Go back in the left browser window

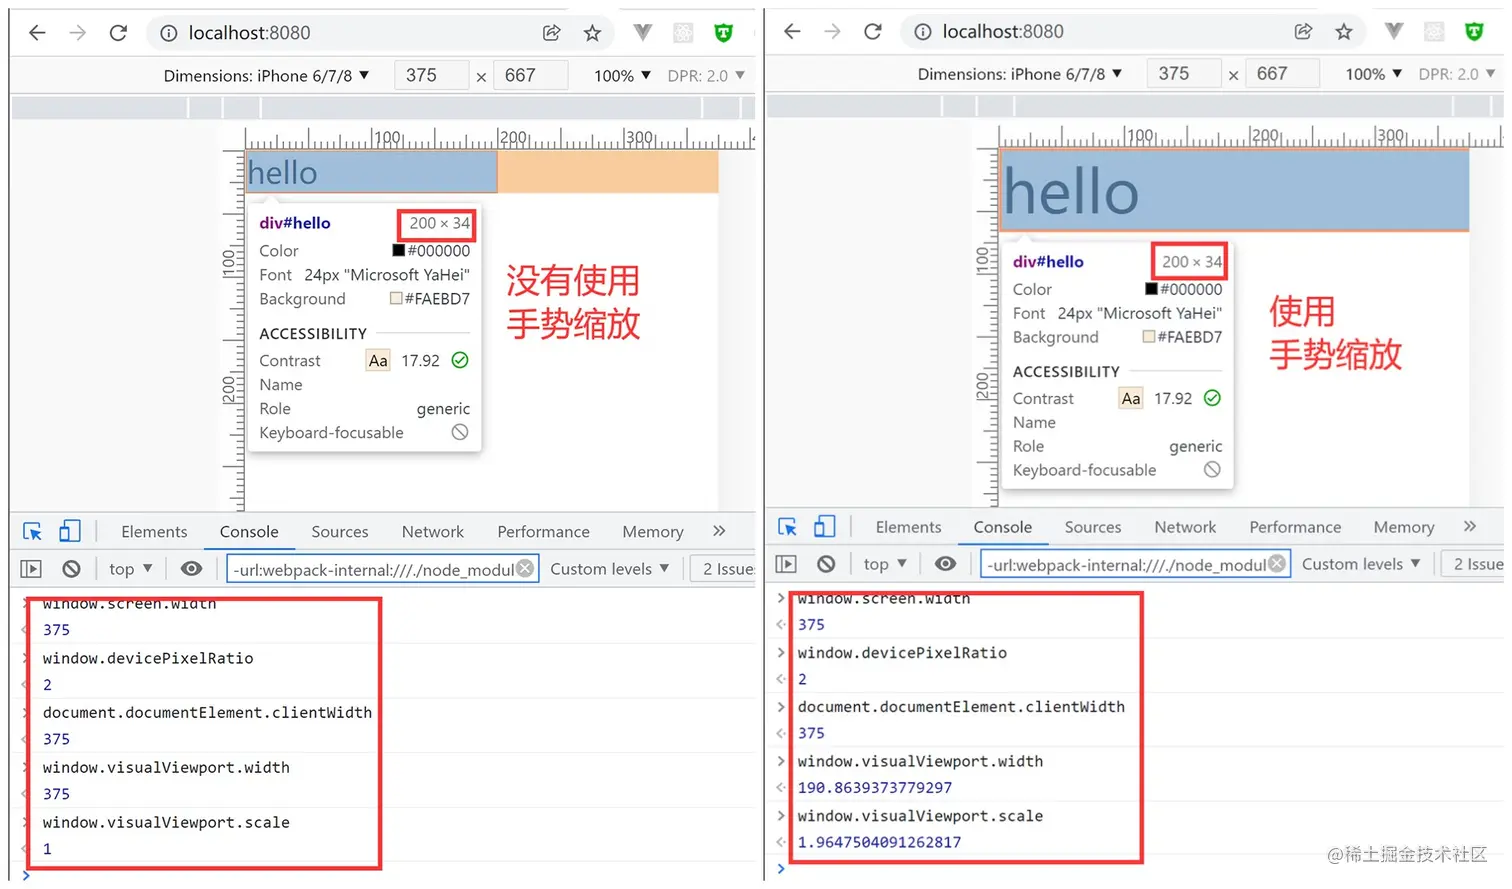[x=37, y=33]
